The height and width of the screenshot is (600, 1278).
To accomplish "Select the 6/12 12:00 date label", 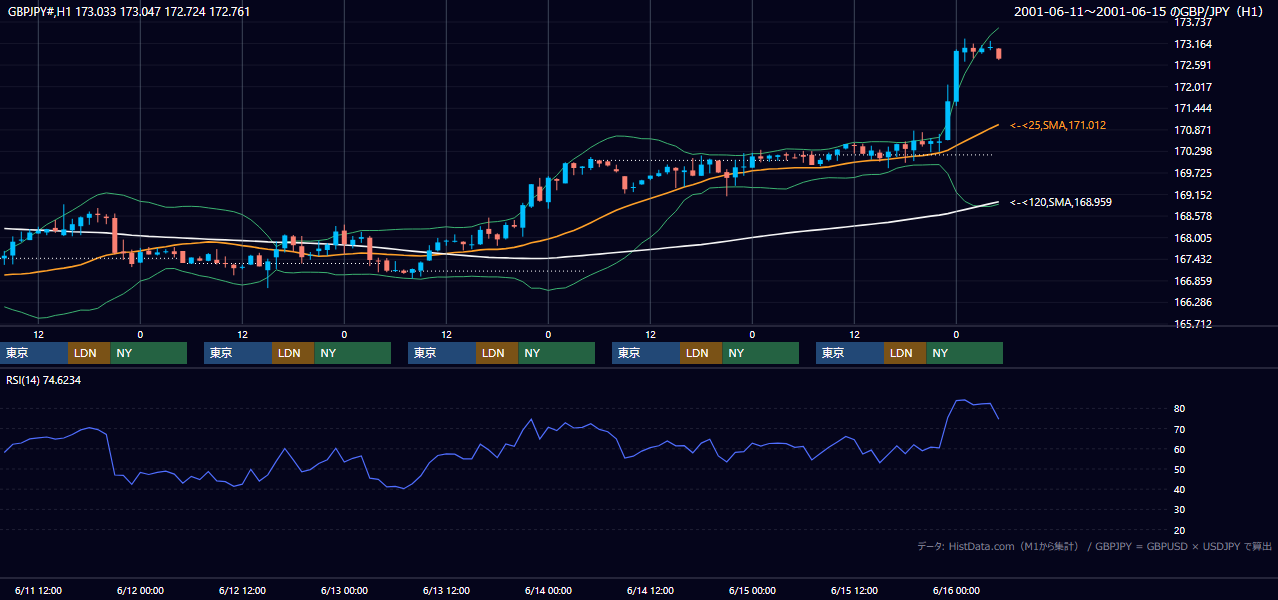I will coord(242,590).
